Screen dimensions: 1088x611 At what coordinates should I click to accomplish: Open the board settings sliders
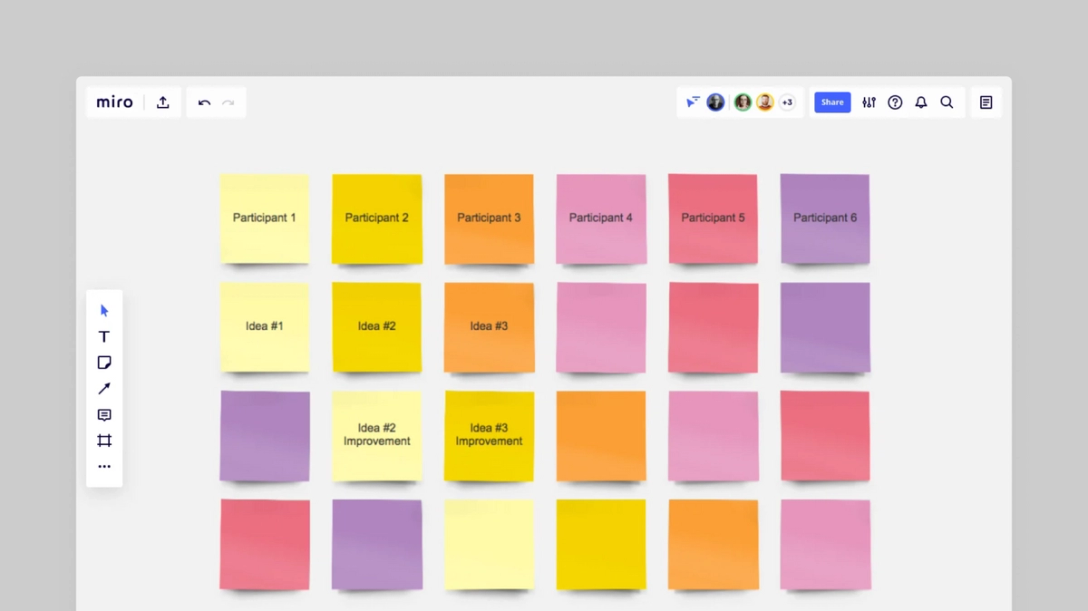pyautogui.click(x=868, y=102)
